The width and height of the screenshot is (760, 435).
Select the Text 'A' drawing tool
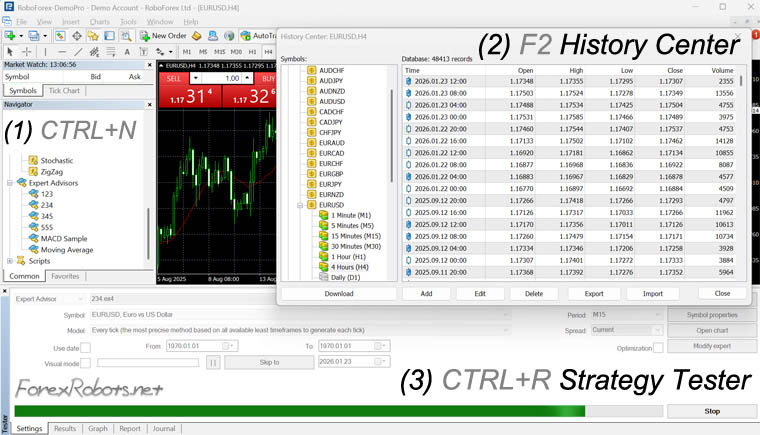(127, 51)
